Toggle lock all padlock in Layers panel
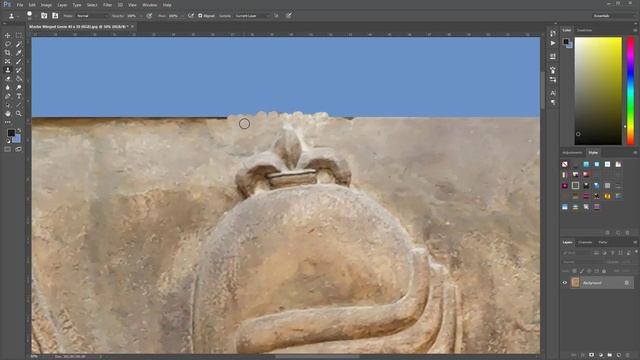The image size is (640, 360). pyautogui.click(x=604, y=271)
